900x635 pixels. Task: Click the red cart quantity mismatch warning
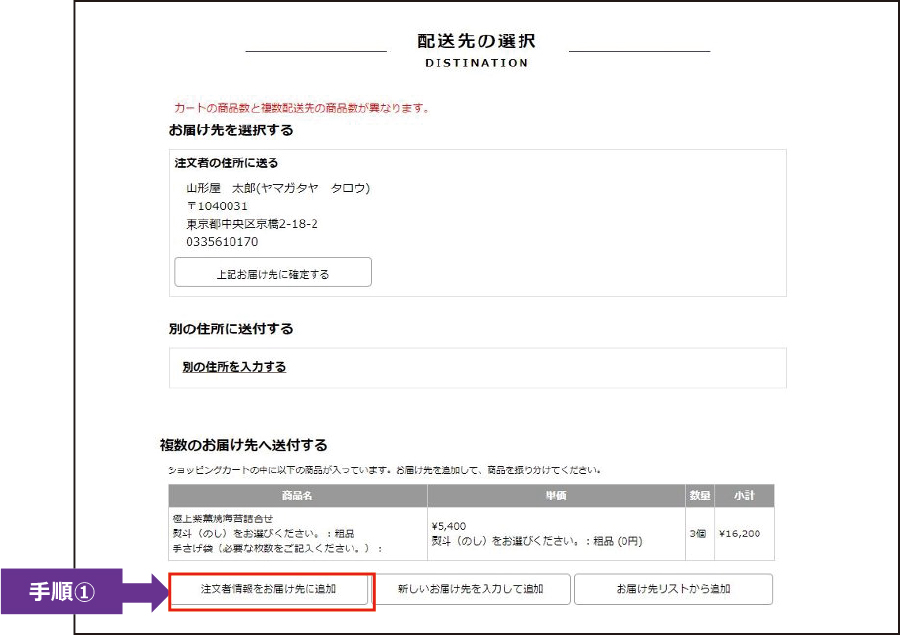[301, 108]
